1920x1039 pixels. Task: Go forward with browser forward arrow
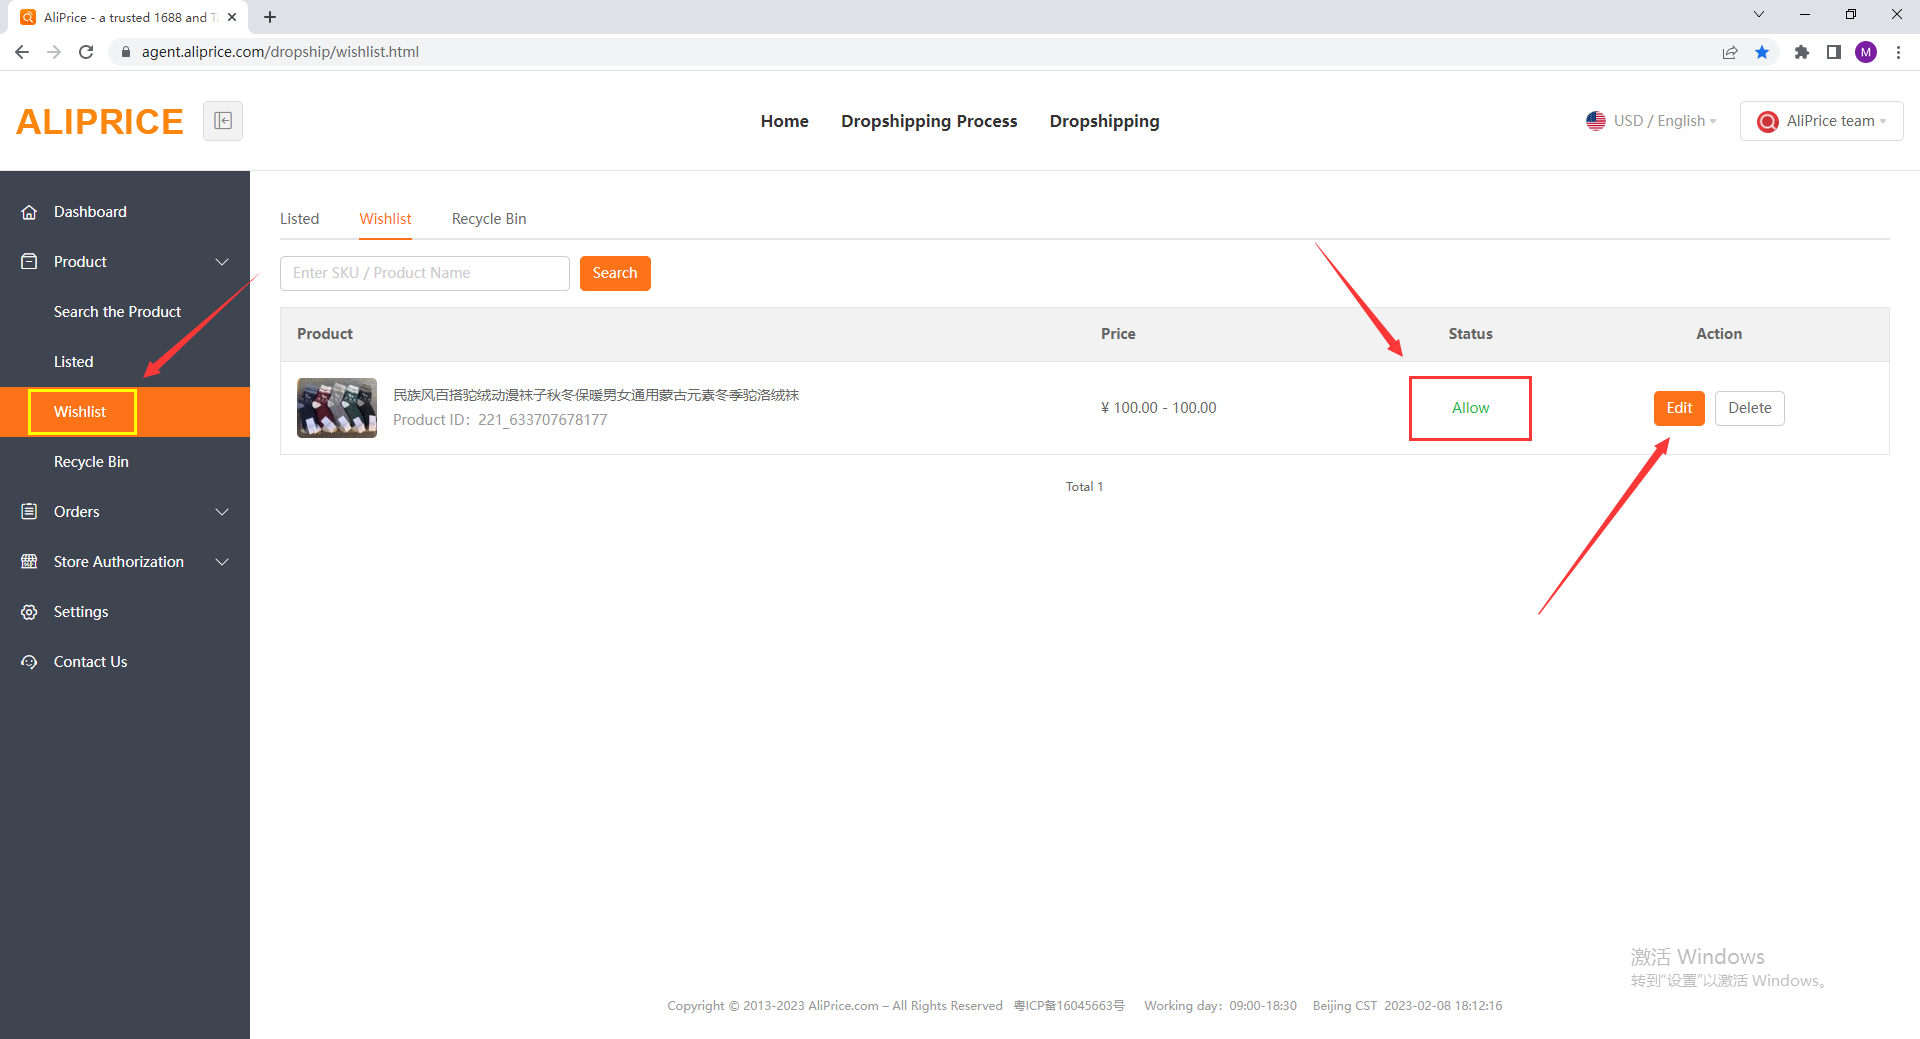coord(54,52)
